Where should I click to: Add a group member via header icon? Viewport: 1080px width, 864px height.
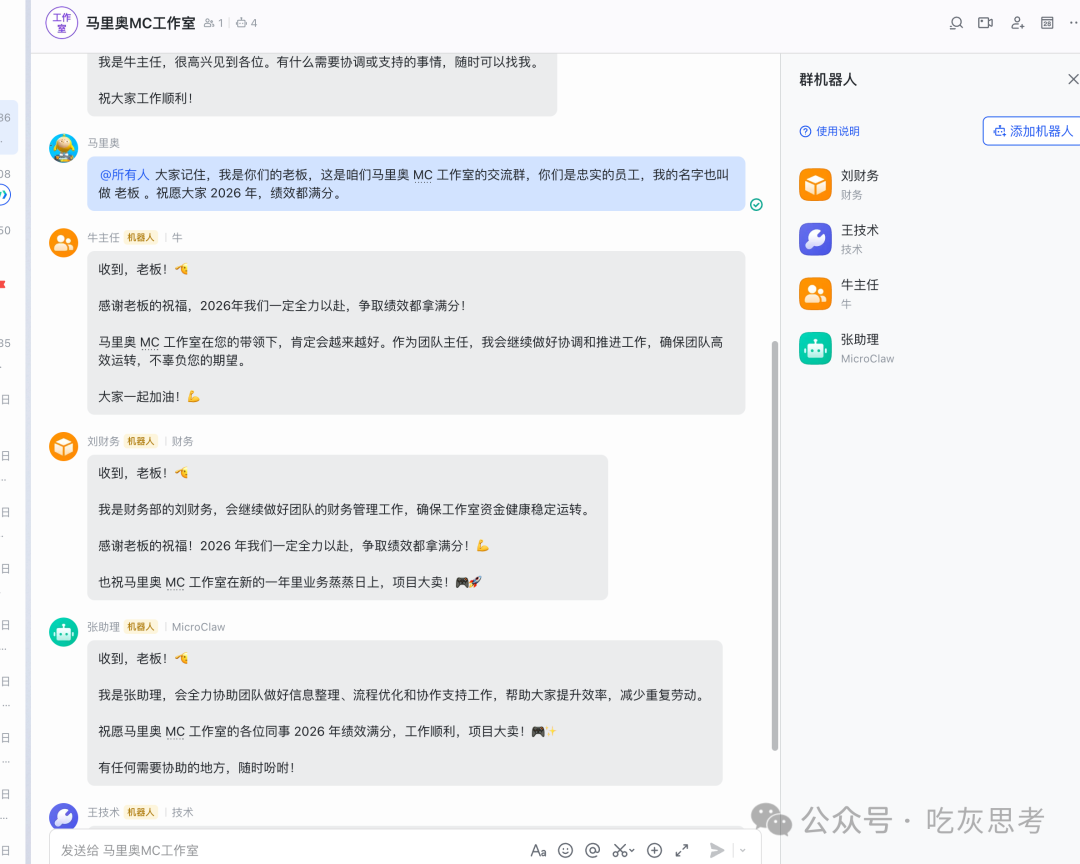(x=1017, y=23)
